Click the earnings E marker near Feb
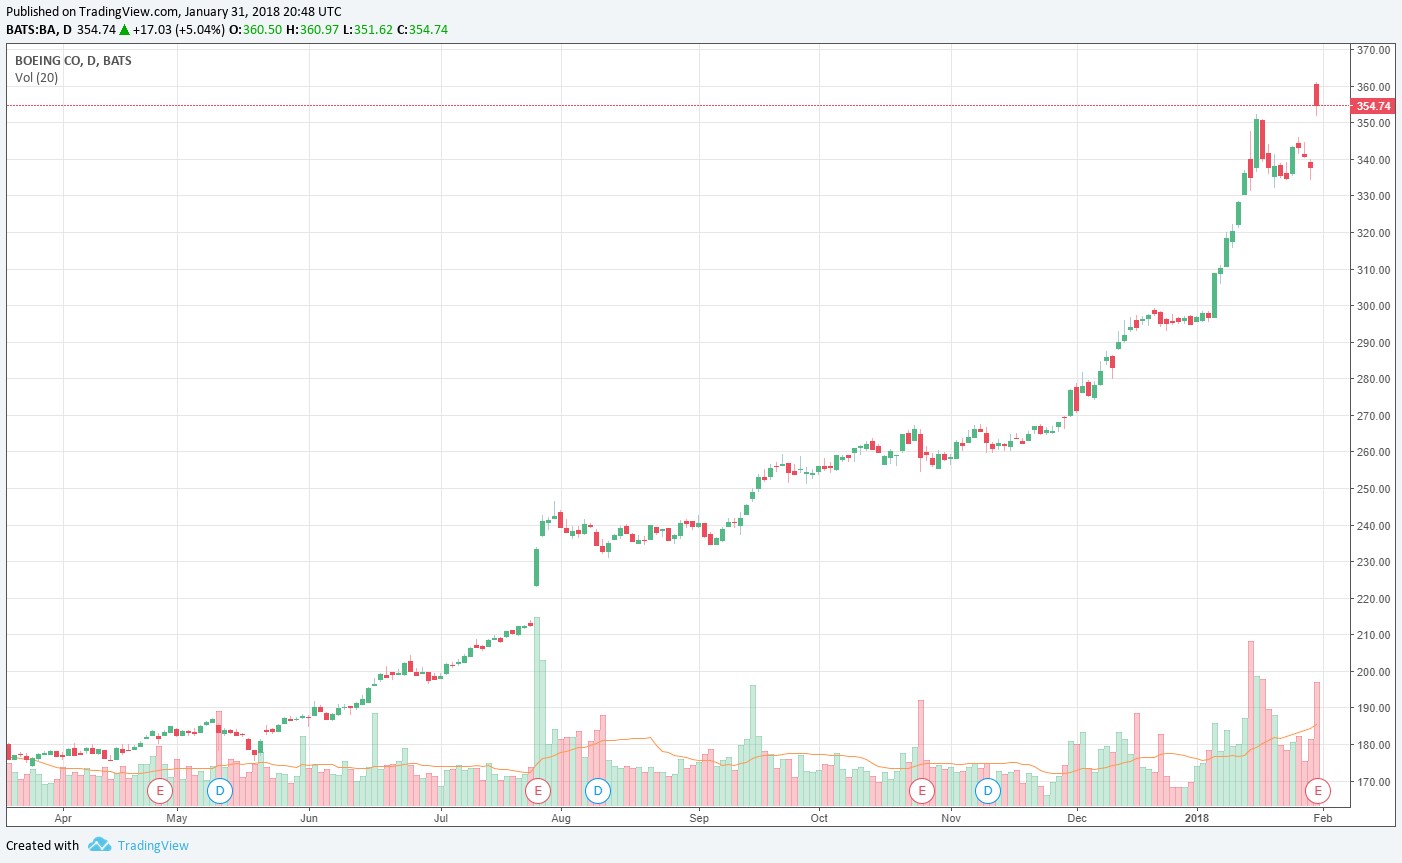This screenshot has height=863, width=1402. 1318,791
